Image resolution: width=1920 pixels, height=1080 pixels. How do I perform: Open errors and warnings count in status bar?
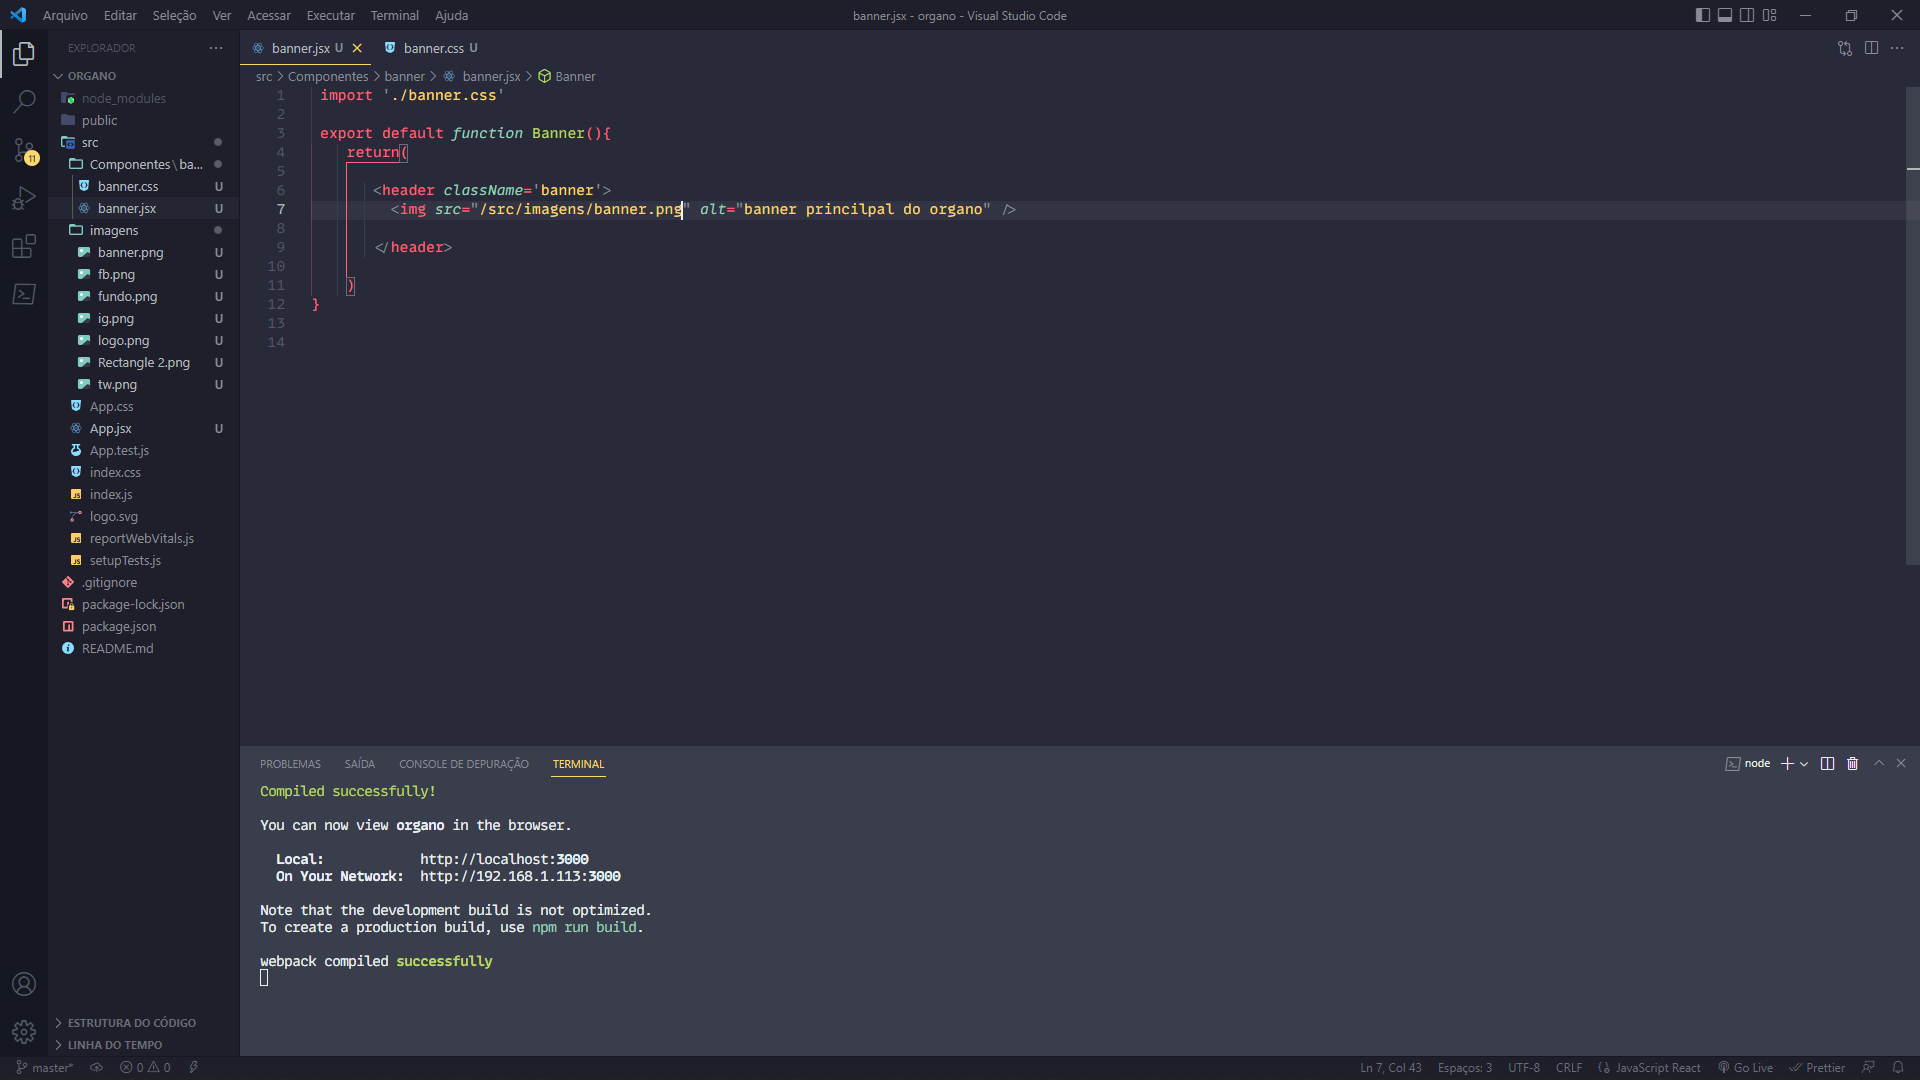pyautogui.click(x=145, y=1068)
